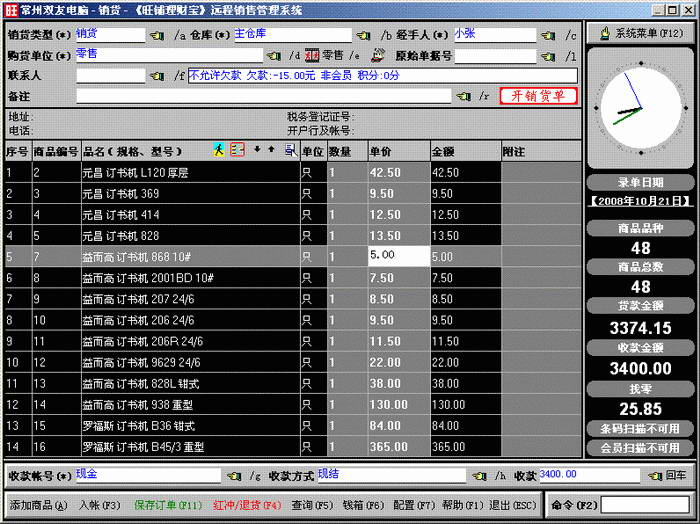The image size is (700, 524).
Task: Select row 元昌 订书机 828
Action: 293,236
